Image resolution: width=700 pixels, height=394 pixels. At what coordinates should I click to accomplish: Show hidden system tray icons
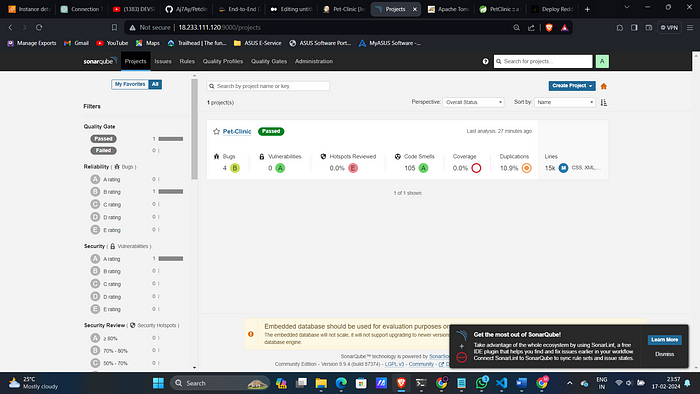[x=569, y=383]
